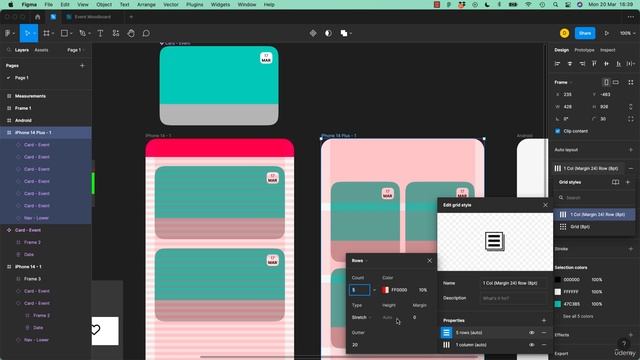This screenshot has width=640, height=360.
Task: Switch to the Inspect tab
Action: pos(608,50)
